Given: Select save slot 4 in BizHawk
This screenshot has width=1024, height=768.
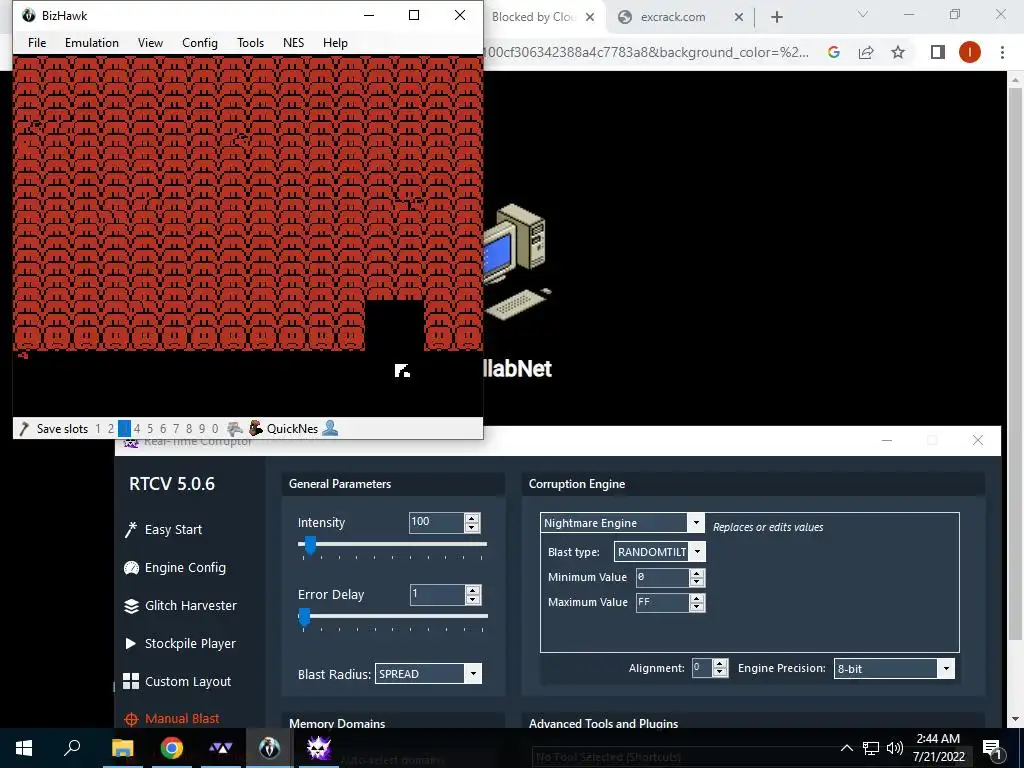Looking at the screenshot, I should (137, 429).
